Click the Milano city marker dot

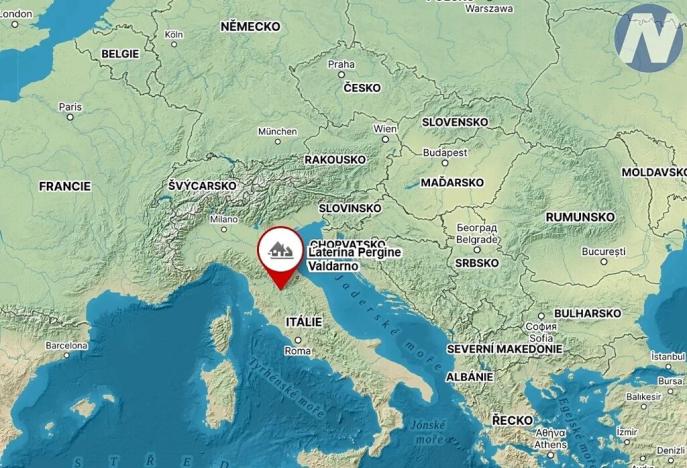pyautogui.click(x=224, y=229)
